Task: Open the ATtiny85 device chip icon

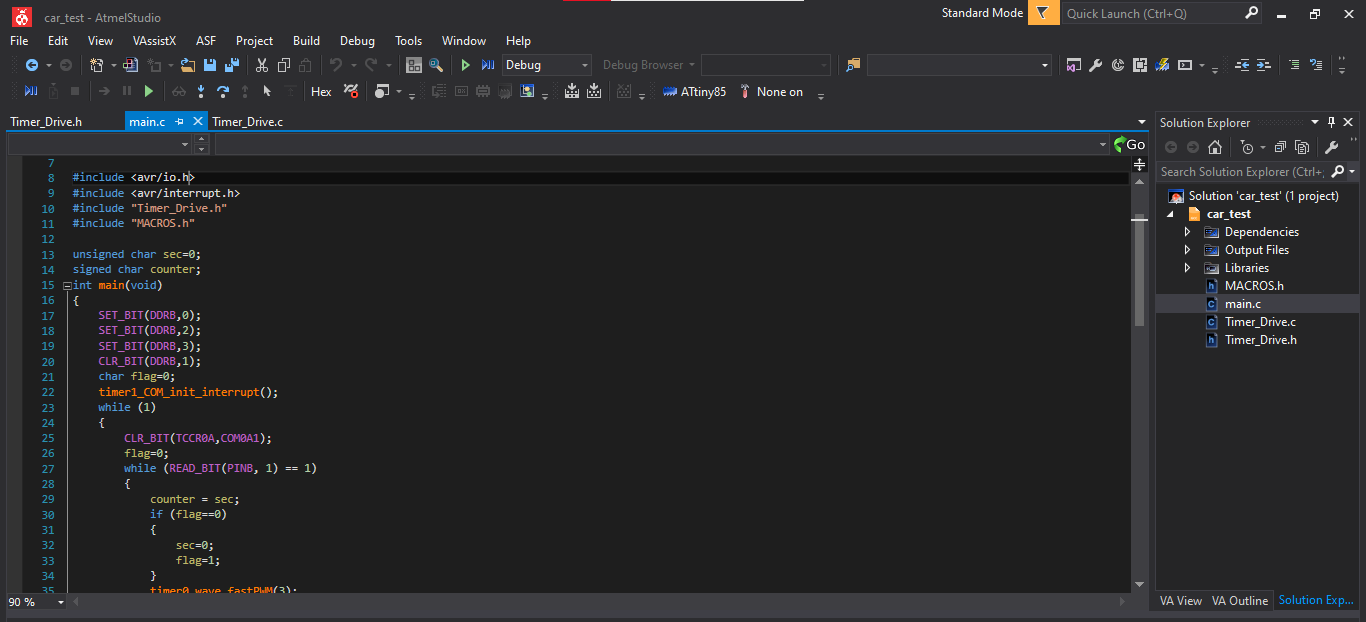Action: (670, 91)
